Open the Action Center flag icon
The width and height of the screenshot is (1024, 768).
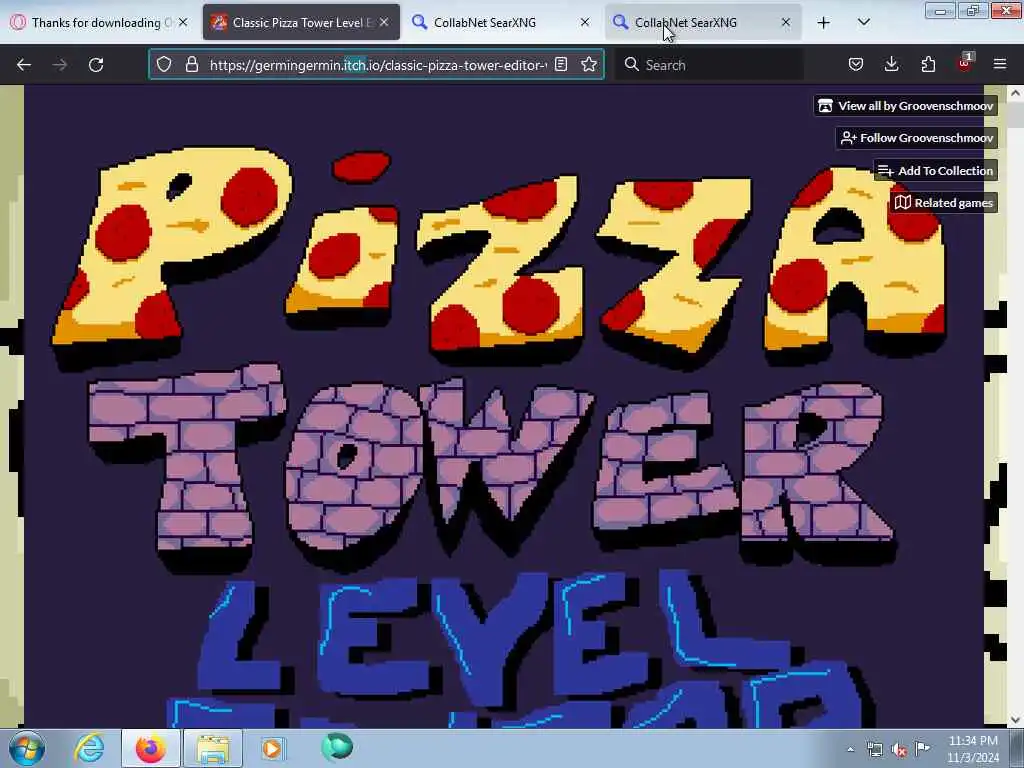(x=922, y=748)
